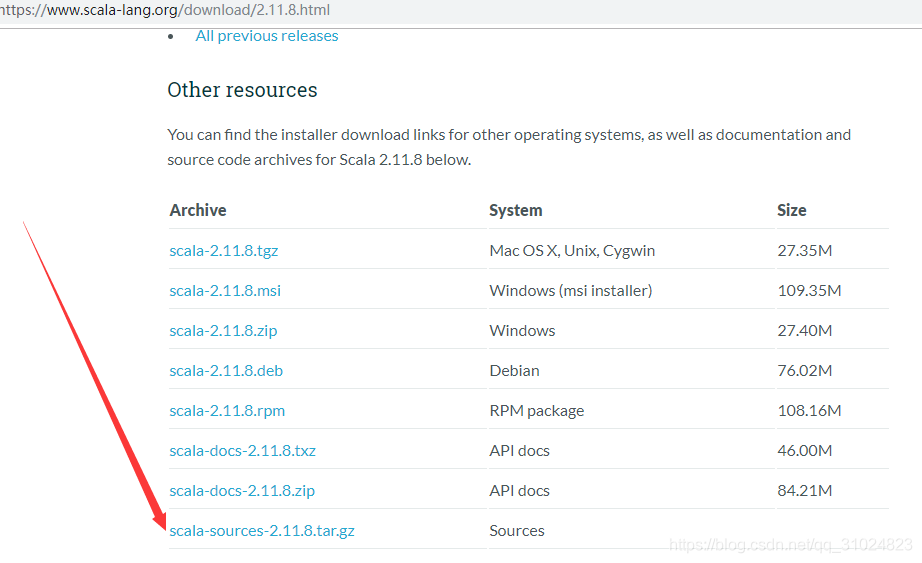Image resolution: width=922 pixels, height=563 pixels.
Task: Download scala-2.11.8.zip for Windows
Action: coord(223,331)
